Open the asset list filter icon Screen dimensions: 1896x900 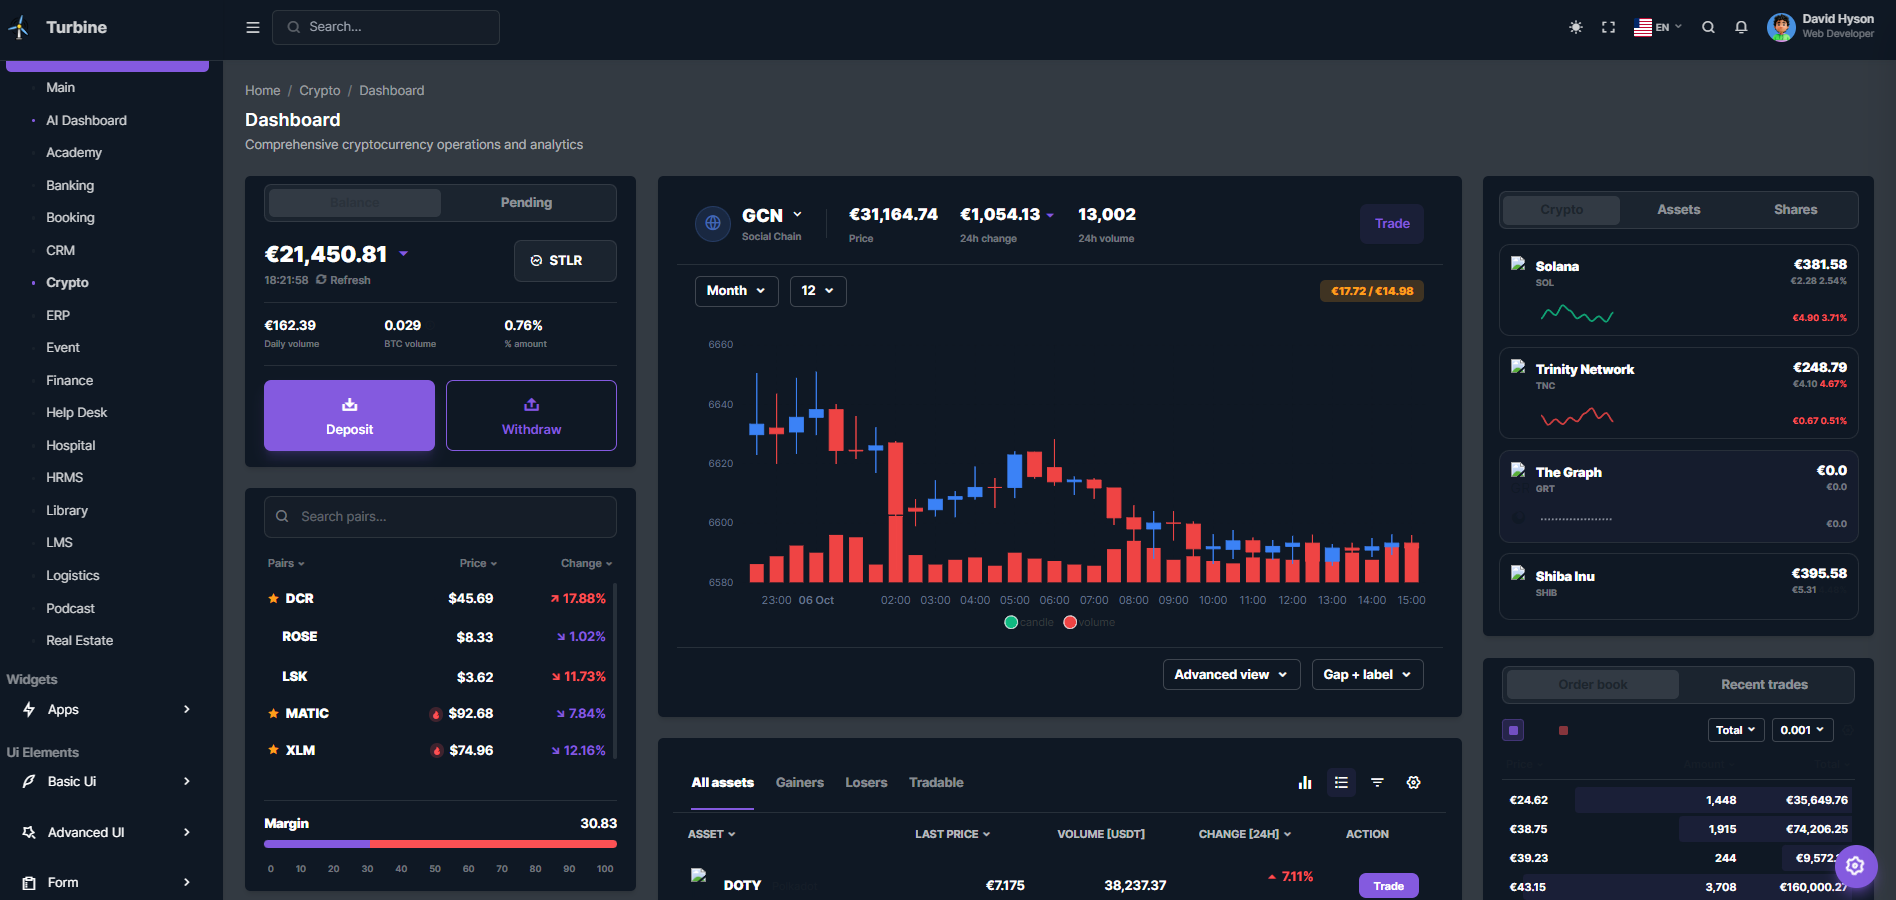1377,783
